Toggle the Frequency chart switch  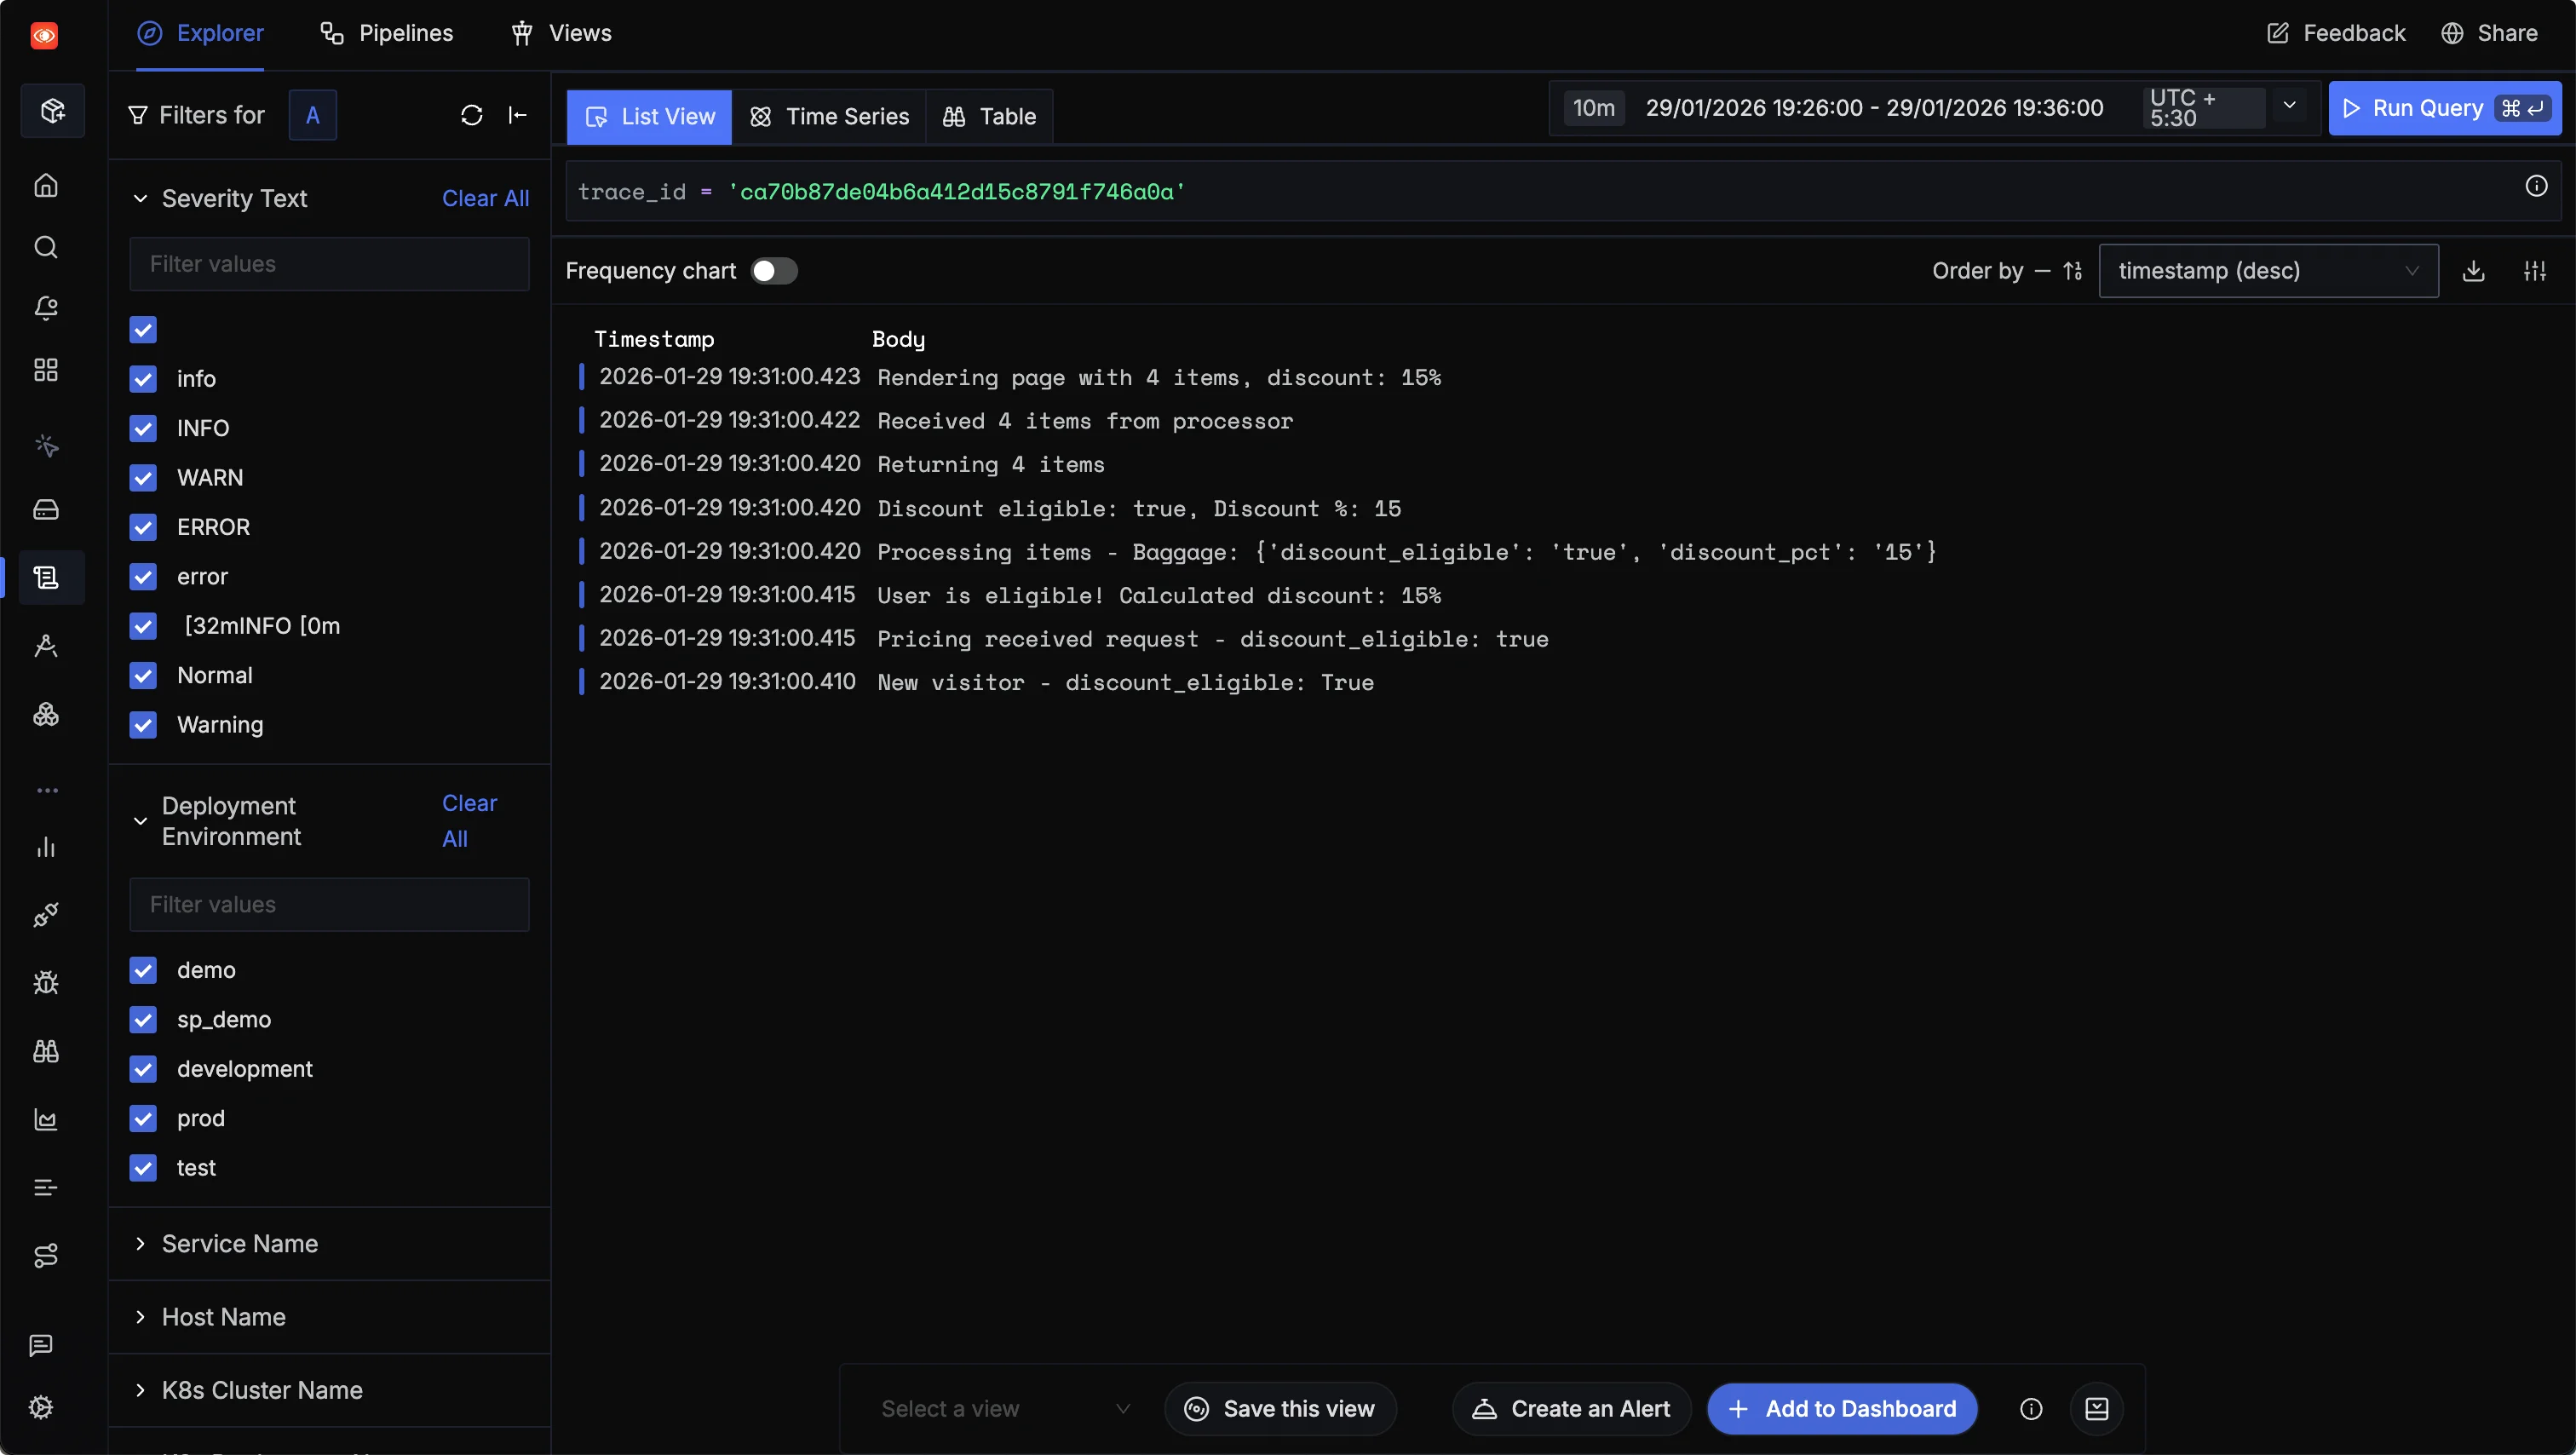click(774, 271)
